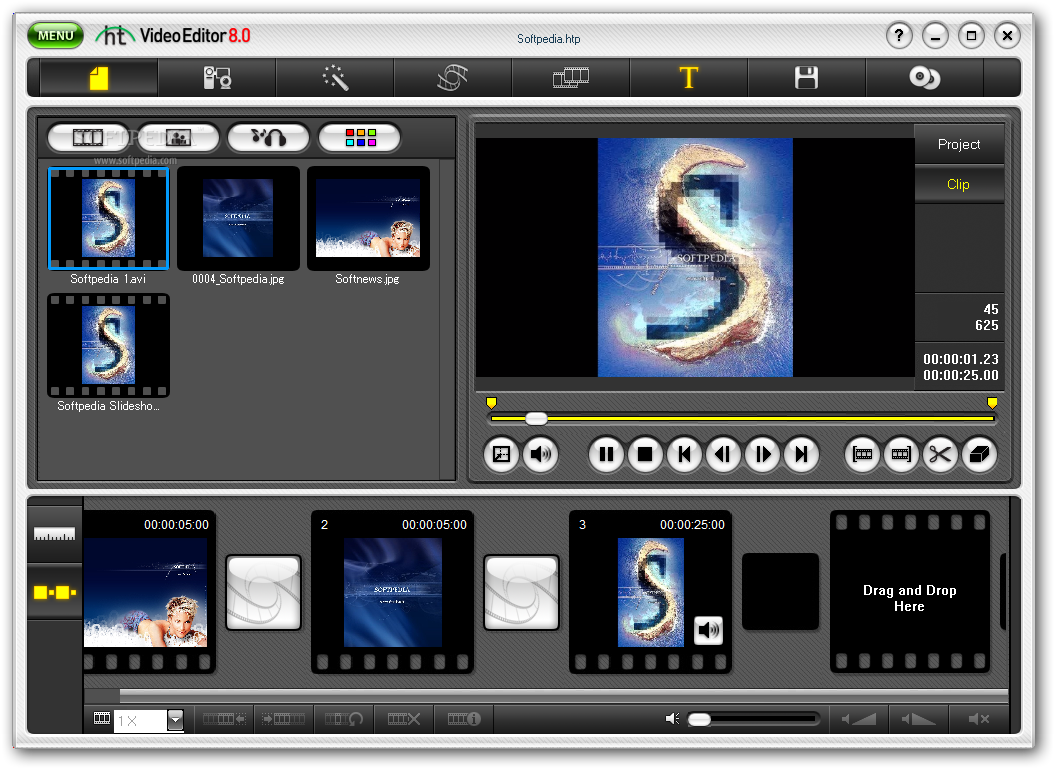This screenshot has width=1055, height=769.
Task: Stop the preview playback
Action: click(x=645, y=455)
